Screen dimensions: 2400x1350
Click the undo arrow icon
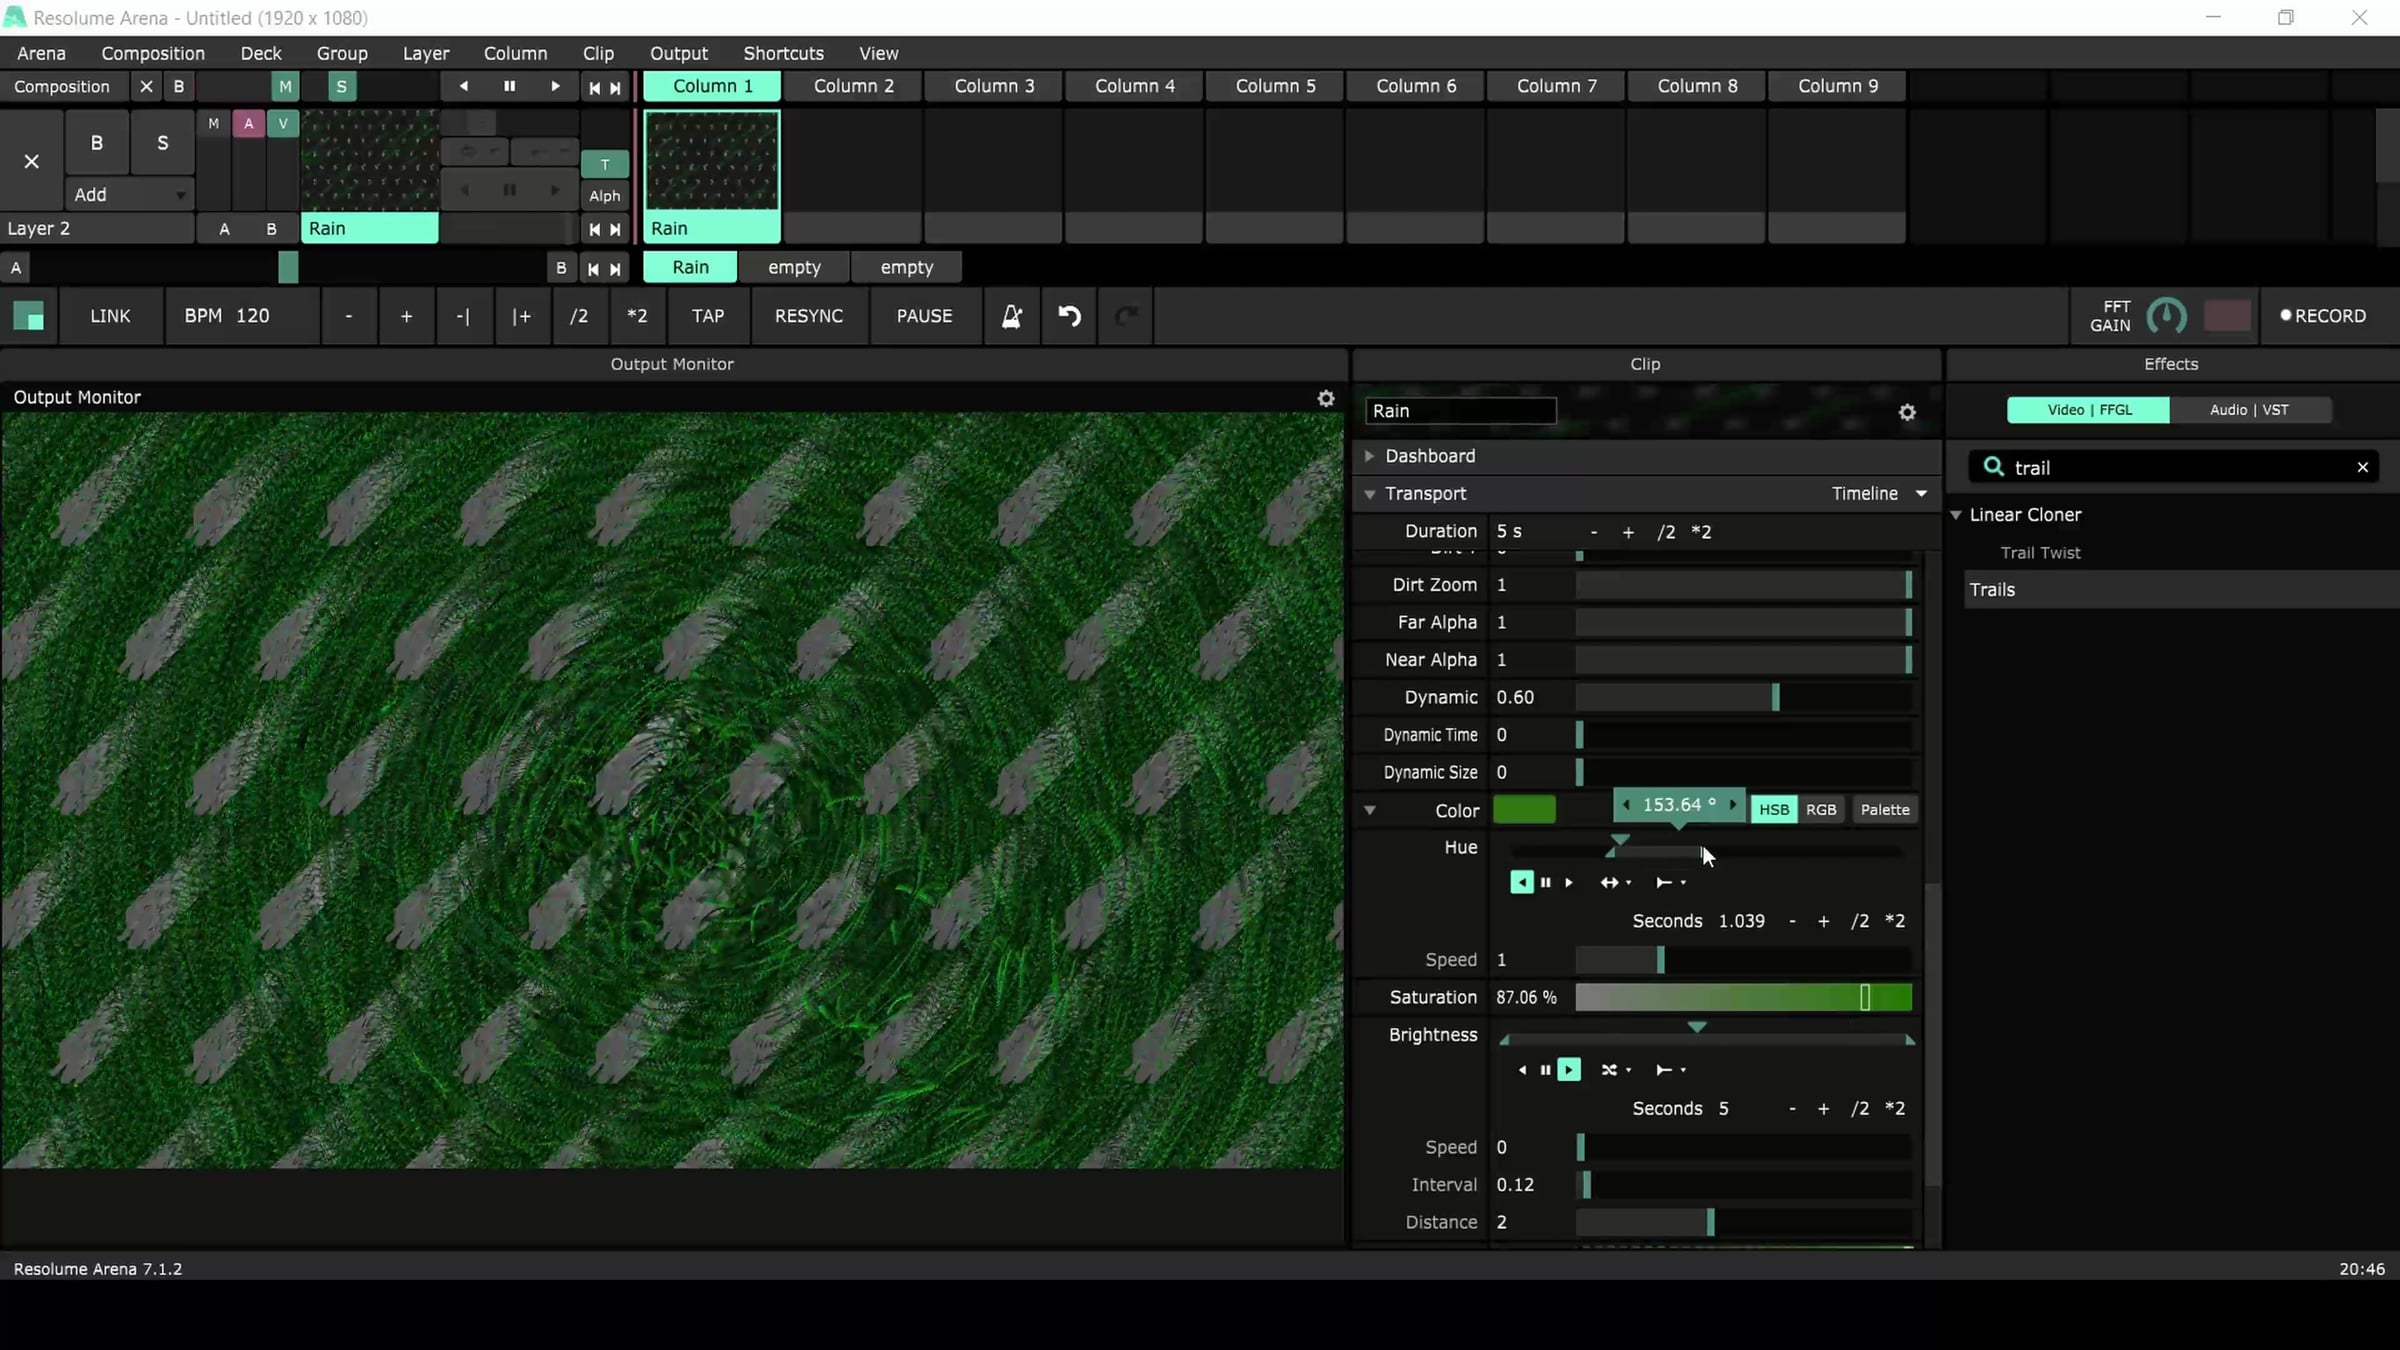pyautogui.click(x=1069, y=316)
